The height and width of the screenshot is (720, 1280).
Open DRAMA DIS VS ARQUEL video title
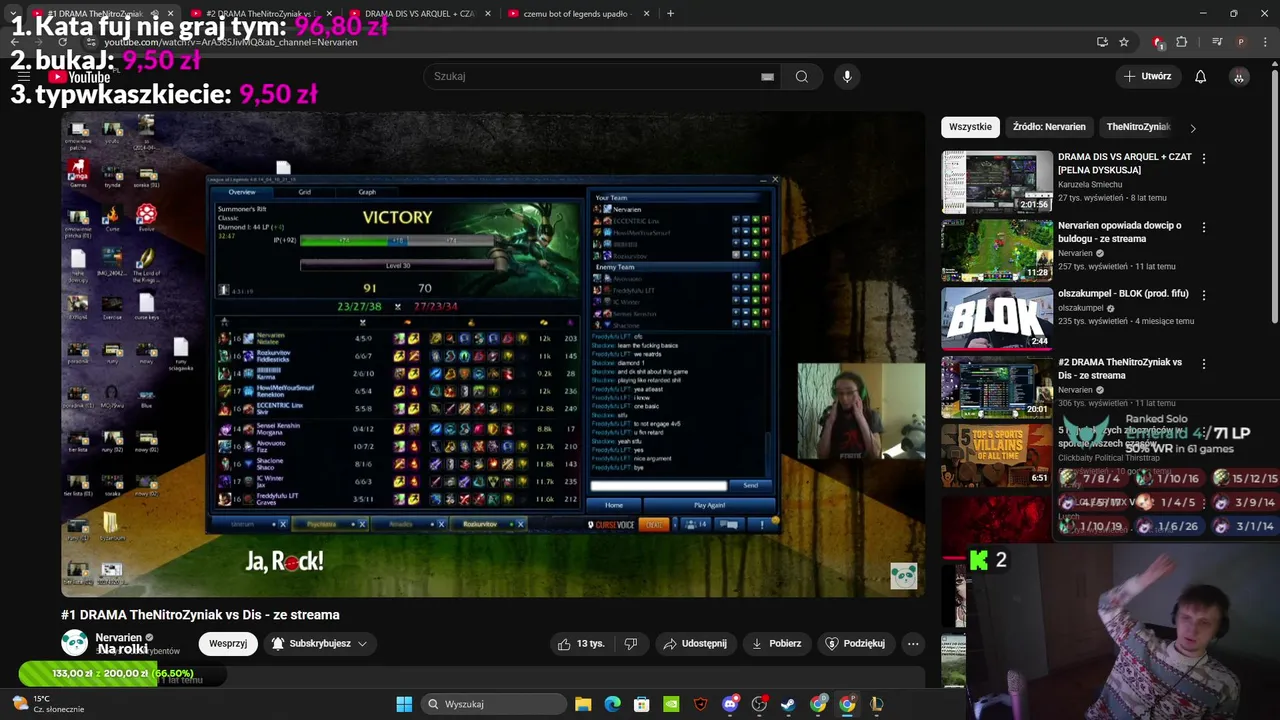click(x=1125, y=163)
